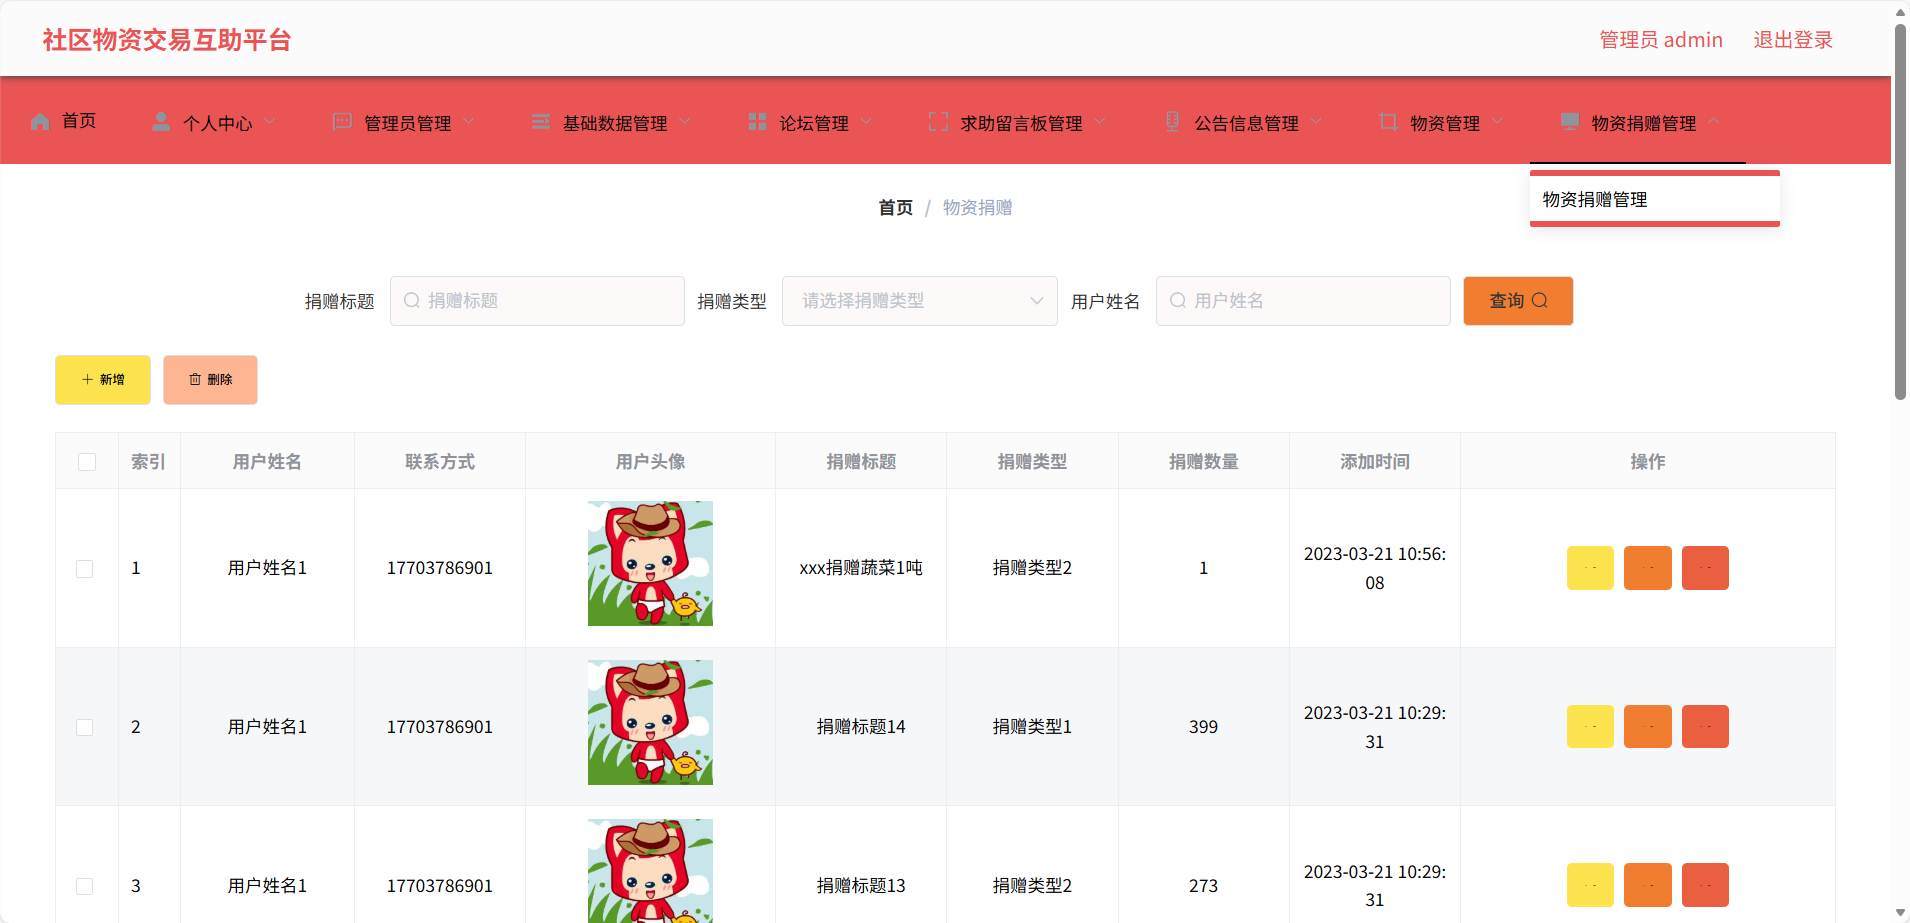The image size is (1910, 923).
Task: Click the avatar thumbnail in row 2
Action: point(650,722)
